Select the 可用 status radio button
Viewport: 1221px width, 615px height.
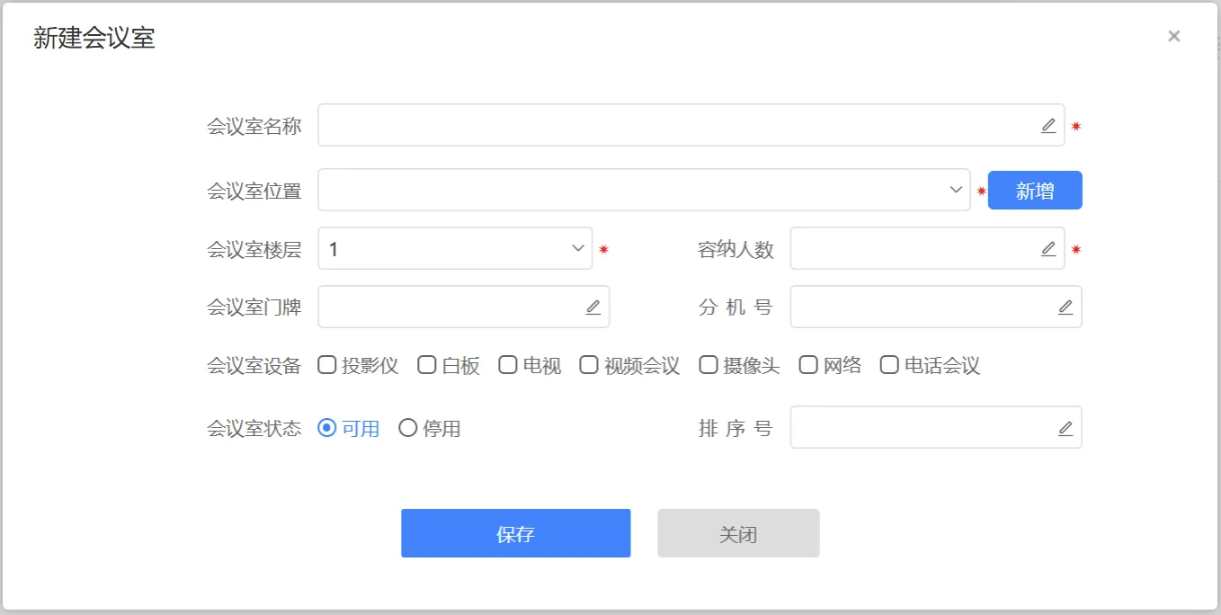pyautogui.click(x=327, y=428)
